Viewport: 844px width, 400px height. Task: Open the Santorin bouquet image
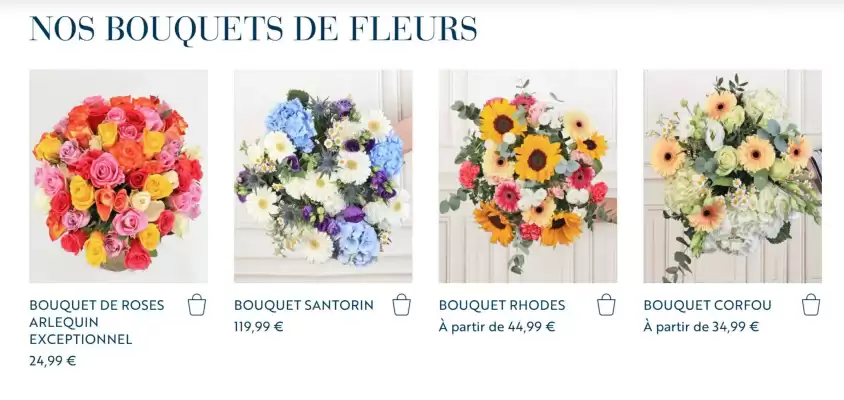pos(323,176)
